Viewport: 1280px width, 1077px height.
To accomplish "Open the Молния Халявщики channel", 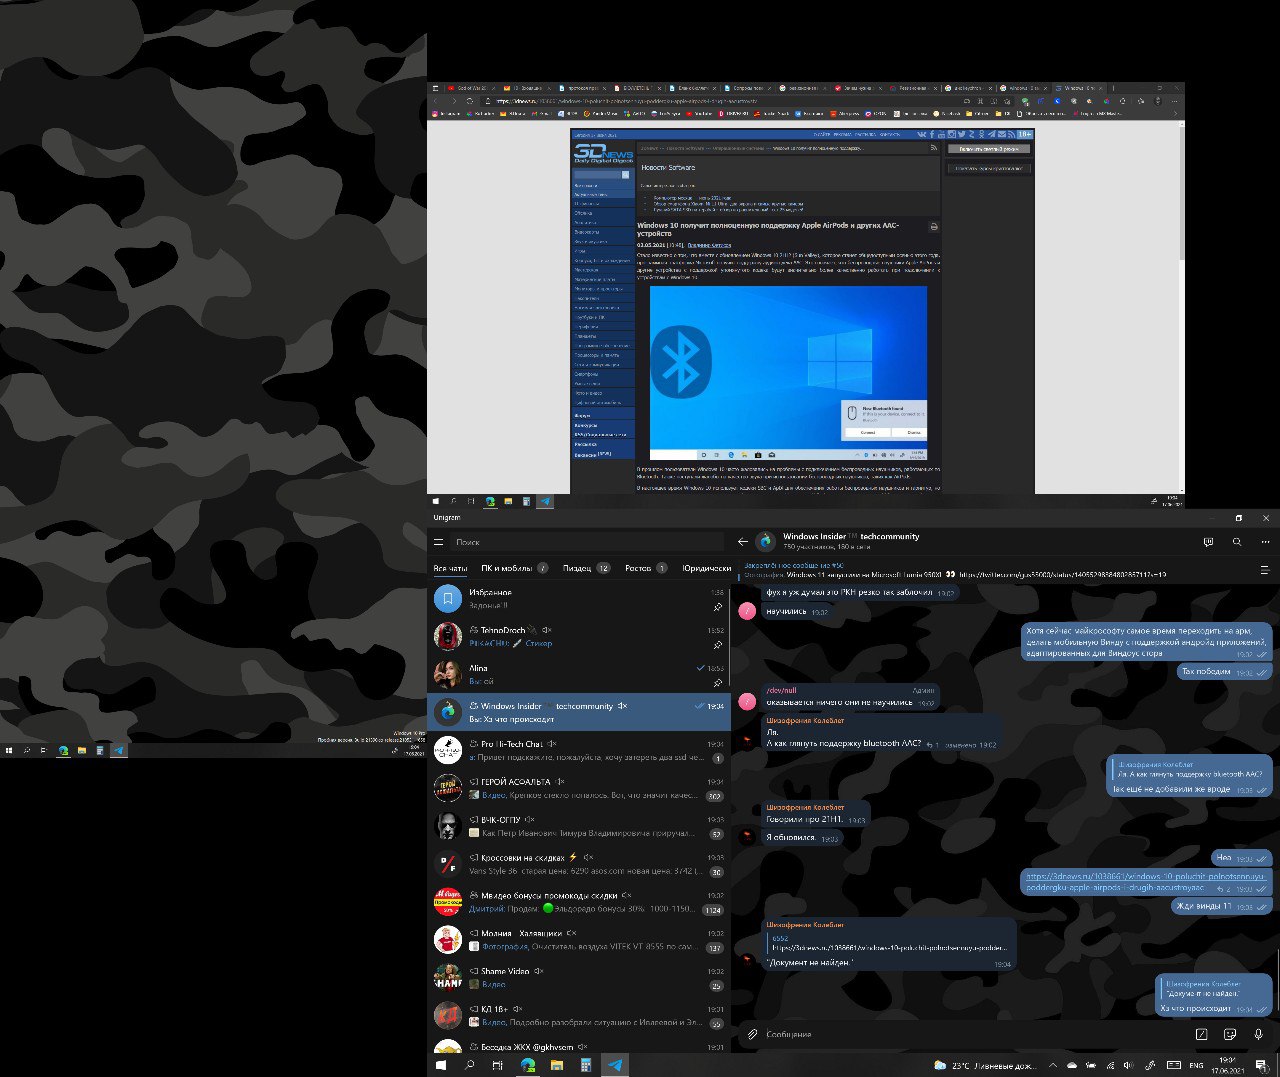I will [579, 940].
